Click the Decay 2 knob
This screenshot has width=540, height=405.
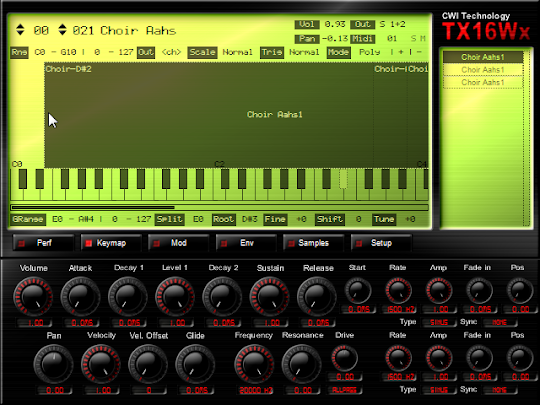[222, 297]
